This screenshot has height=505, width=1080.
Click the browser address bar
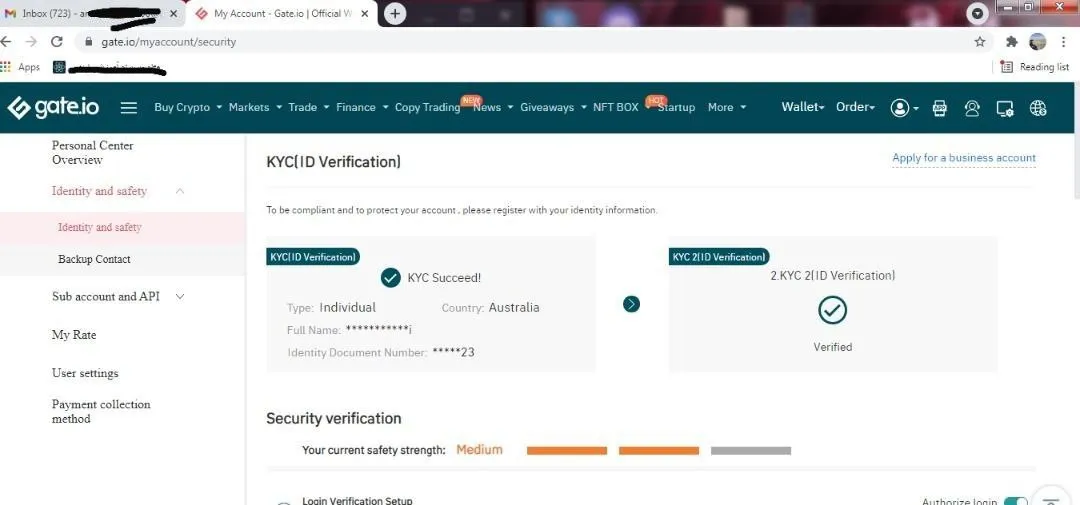[x=500, y=42]
